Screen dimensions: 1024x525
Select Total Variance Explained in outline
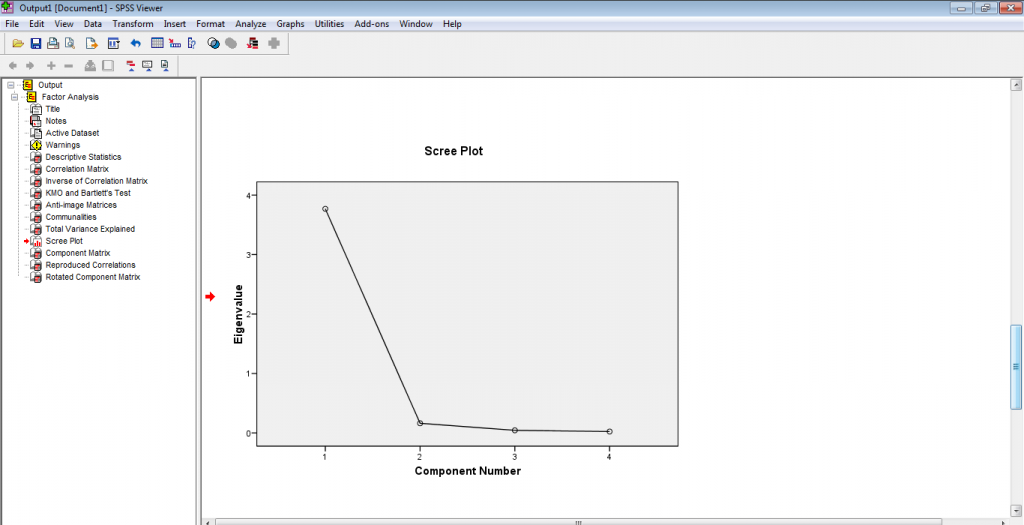(90, 229)
